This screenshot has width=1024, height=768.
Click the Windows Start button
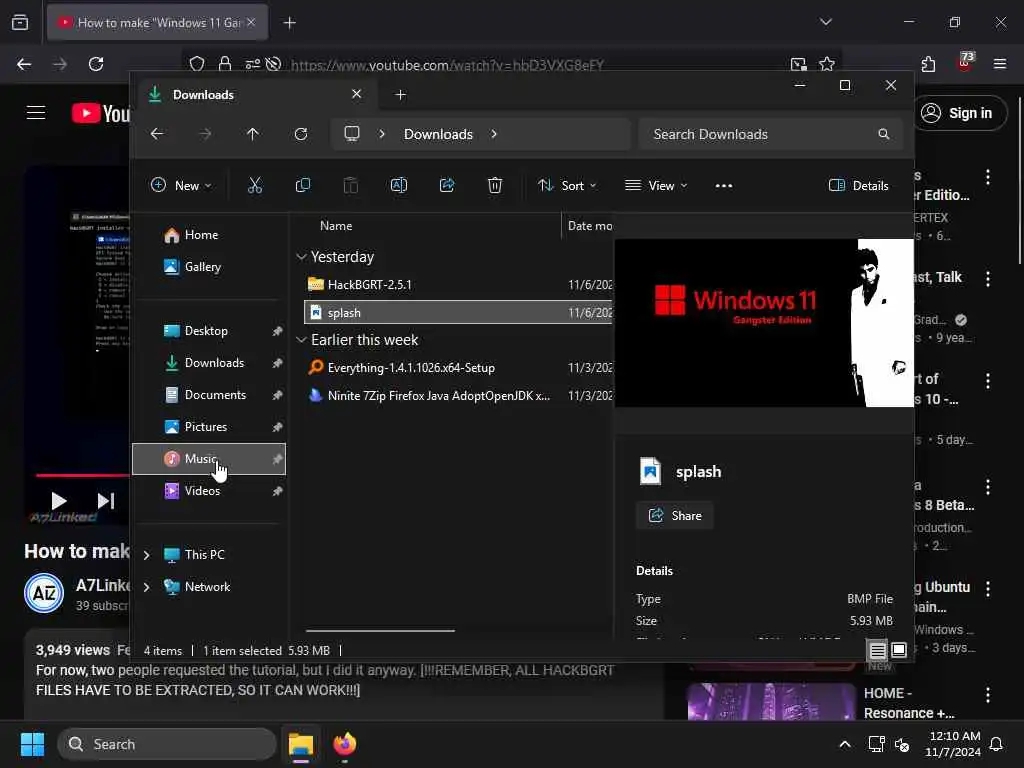click(32, 744)
